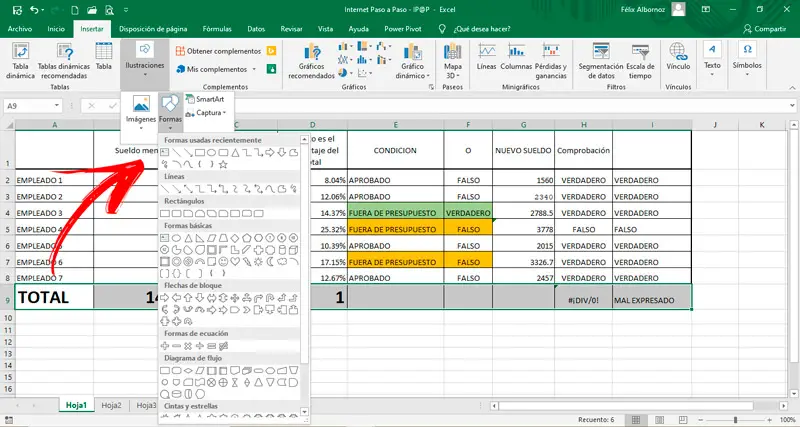The height and width of the screenshot is (427, 800).
Task: Click the Name Box showing A9
Action: 30,105
